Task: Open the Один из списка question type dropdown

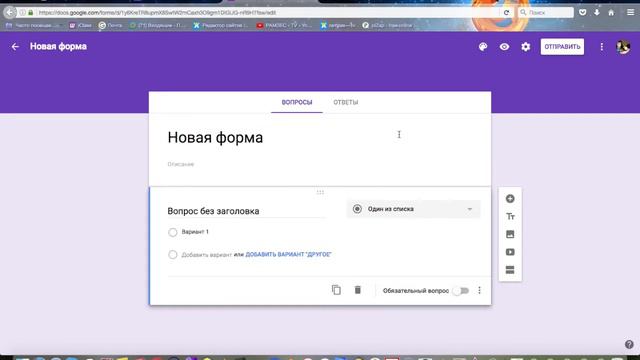Action: click(413, 209)
